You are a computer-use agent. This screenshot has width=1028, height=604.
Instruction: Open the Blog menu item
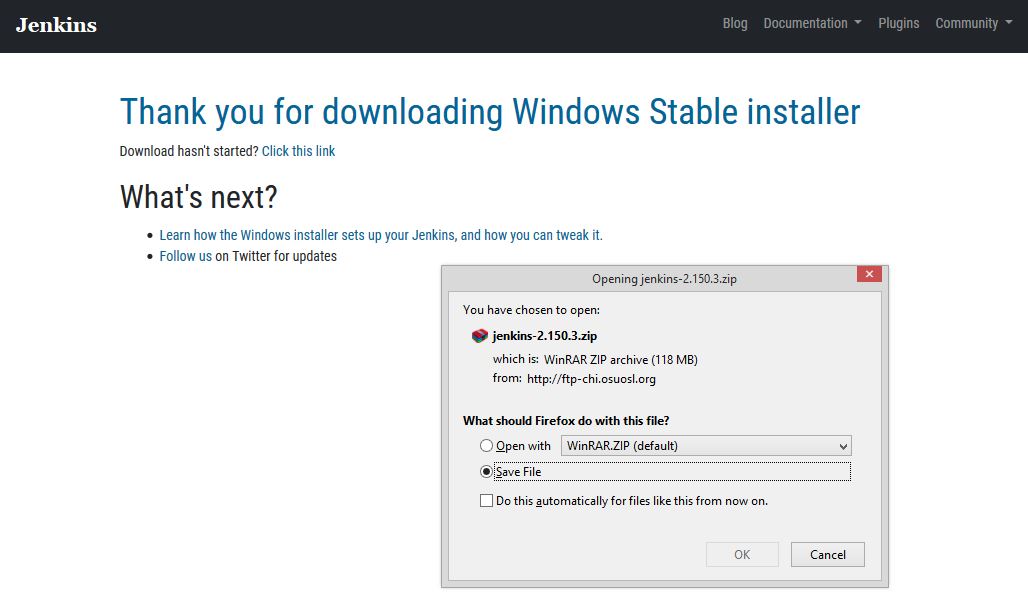point(735,23)
